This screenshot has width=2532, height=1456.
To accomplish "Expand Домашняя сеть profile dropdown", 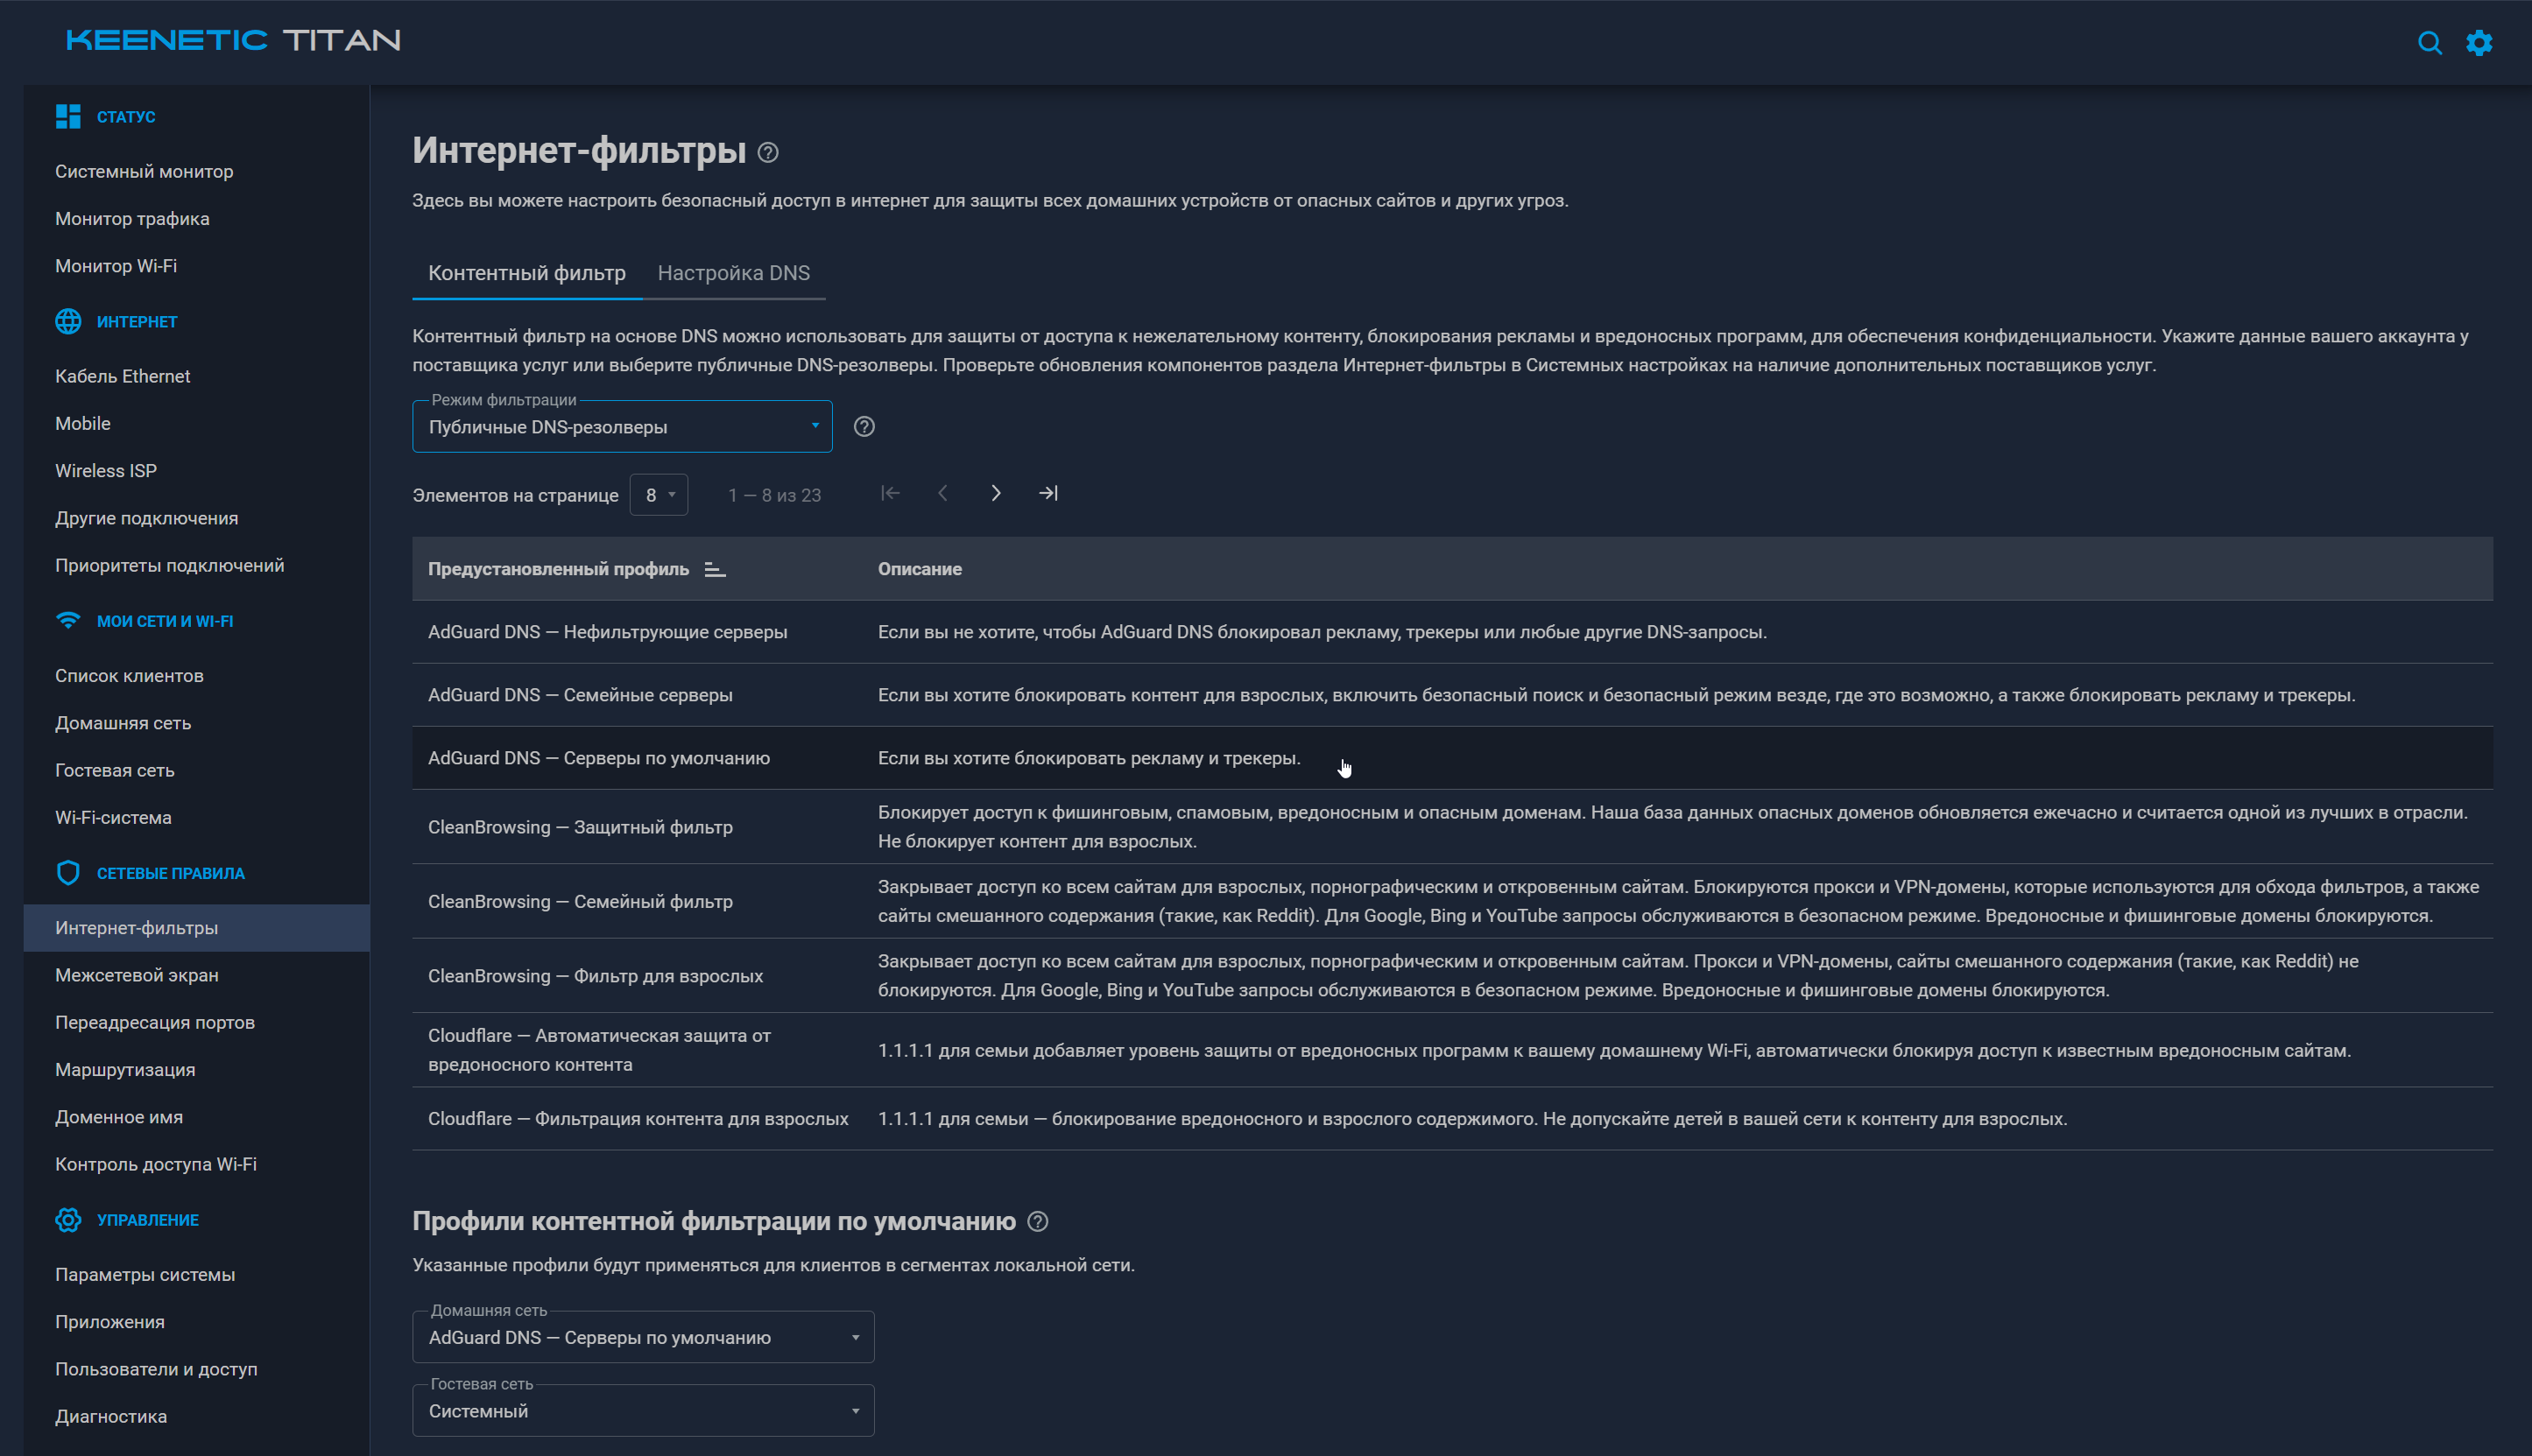I will tap(643, 1337).
